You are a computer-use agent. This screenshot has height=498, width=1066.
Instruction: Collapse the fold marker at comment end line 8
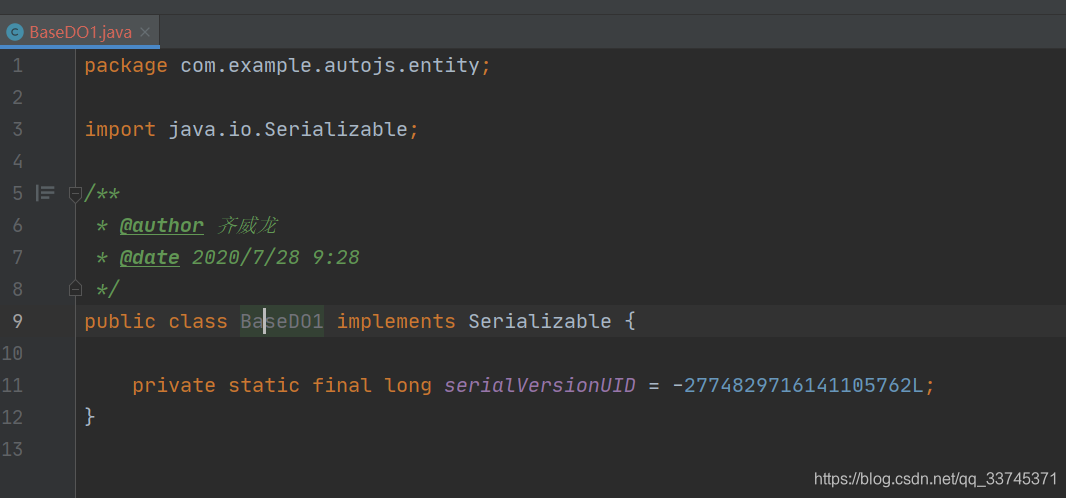click(x=75, y=289)
